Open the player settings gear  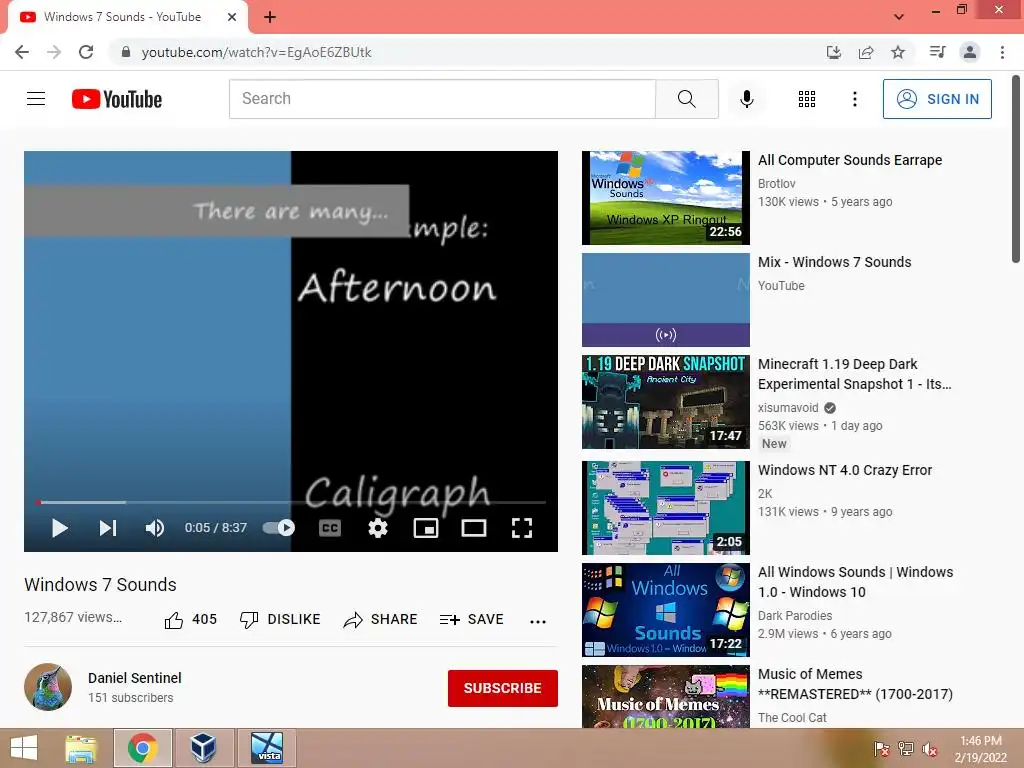click(x=377, y=528)
